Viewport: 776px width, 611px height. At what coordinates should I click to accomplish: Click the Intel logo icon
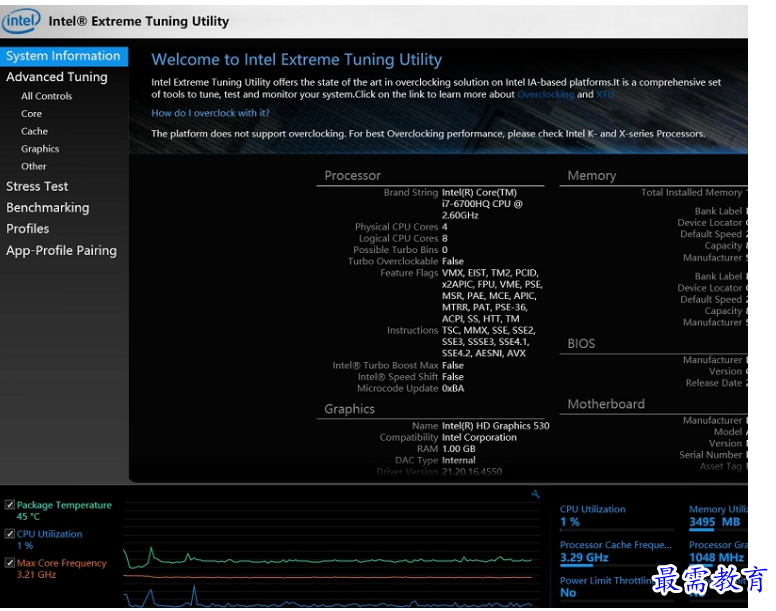(x=21, y=22)
